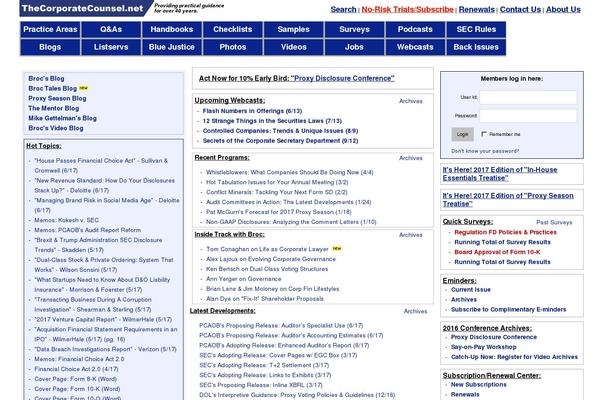Open Broc Tales Blog link
Screen dimensions: 600x400
(x=52, y=88)
